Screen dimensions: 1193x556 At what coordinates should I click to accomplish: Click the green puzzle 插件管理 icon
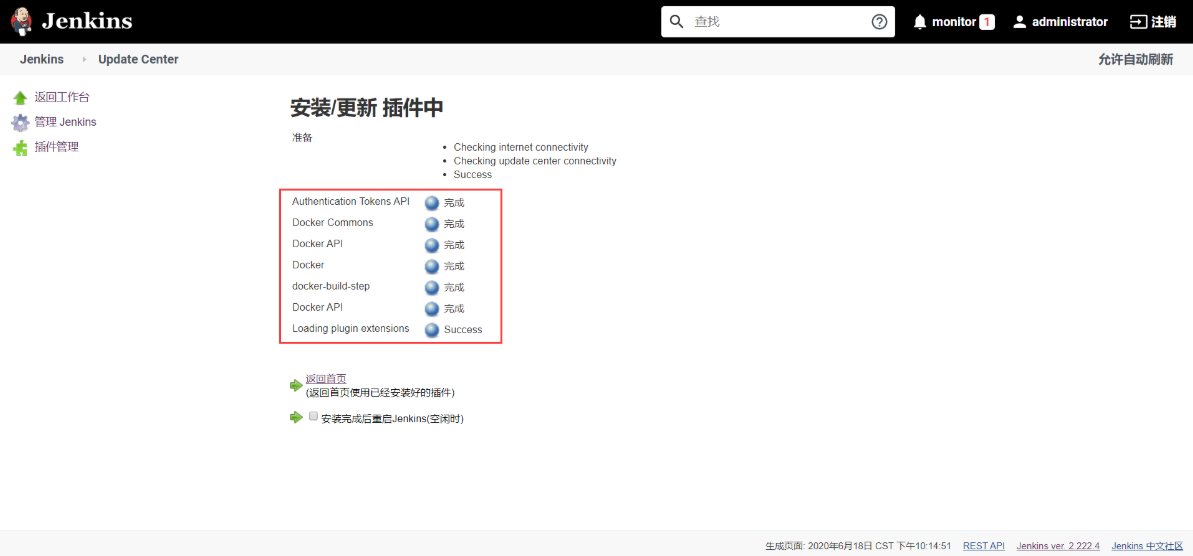point(21,148)
